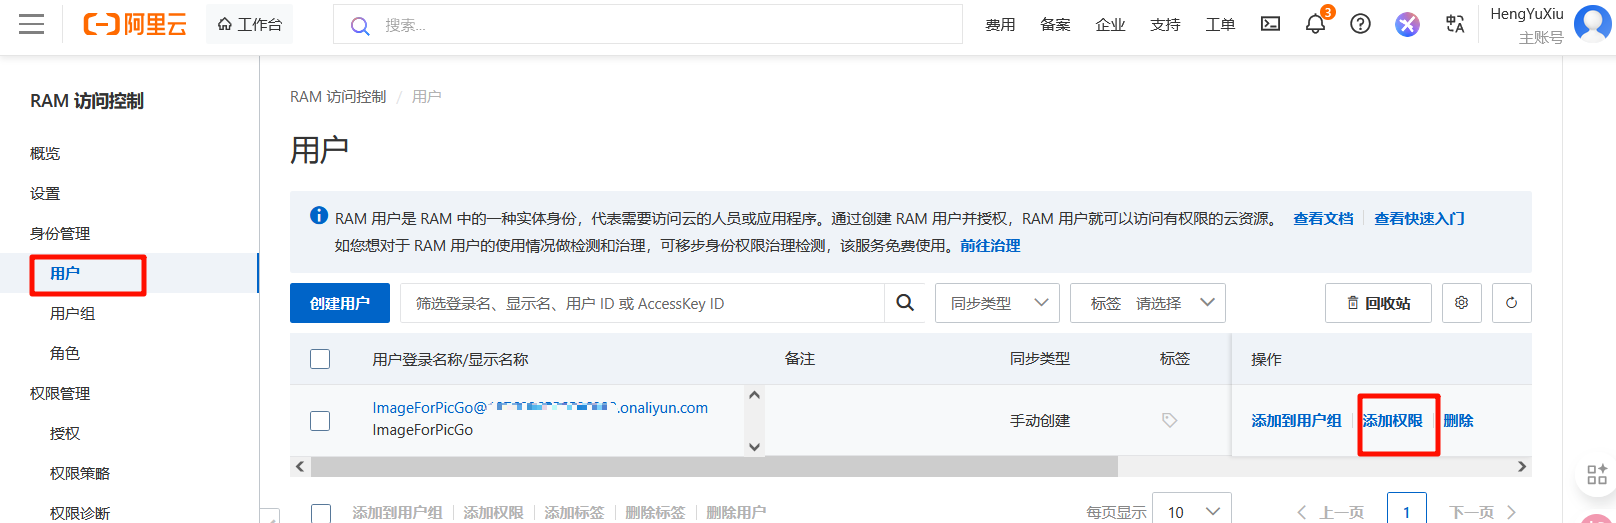Open the 备案 menu
The image size is (1616, 523).
pos(1055,25)
